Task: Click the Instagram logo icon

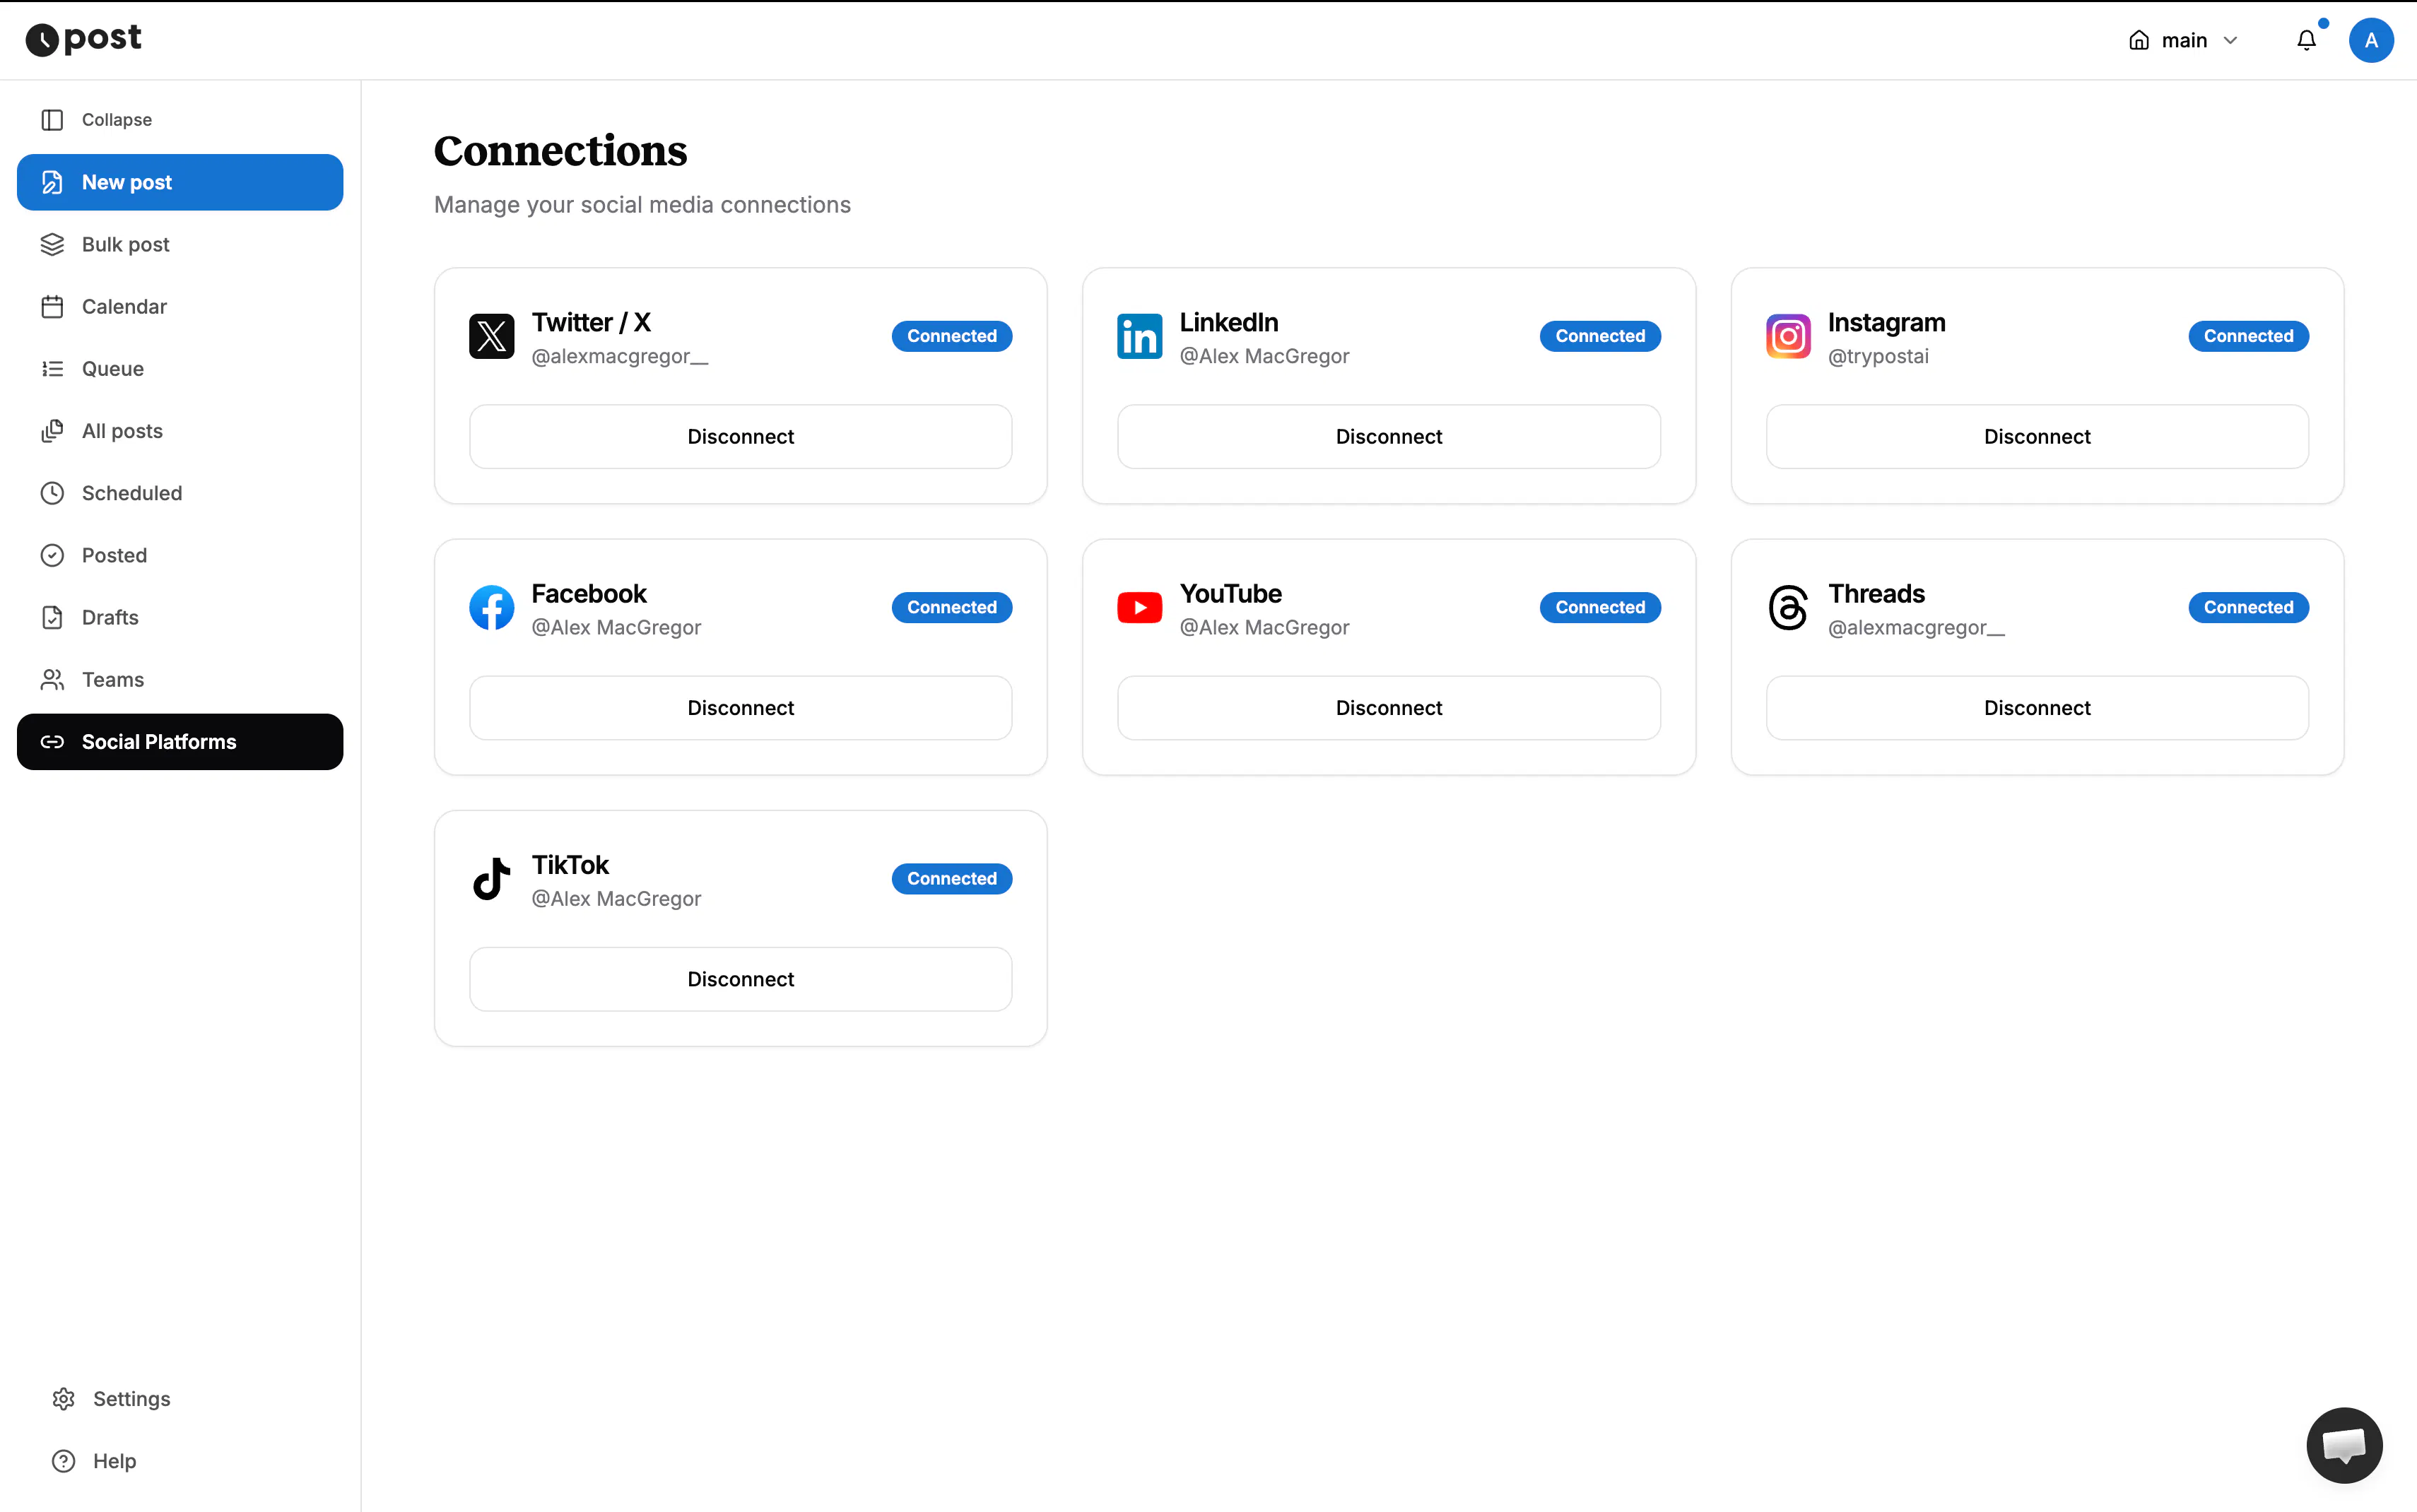Action: (x=1788, y=336)
